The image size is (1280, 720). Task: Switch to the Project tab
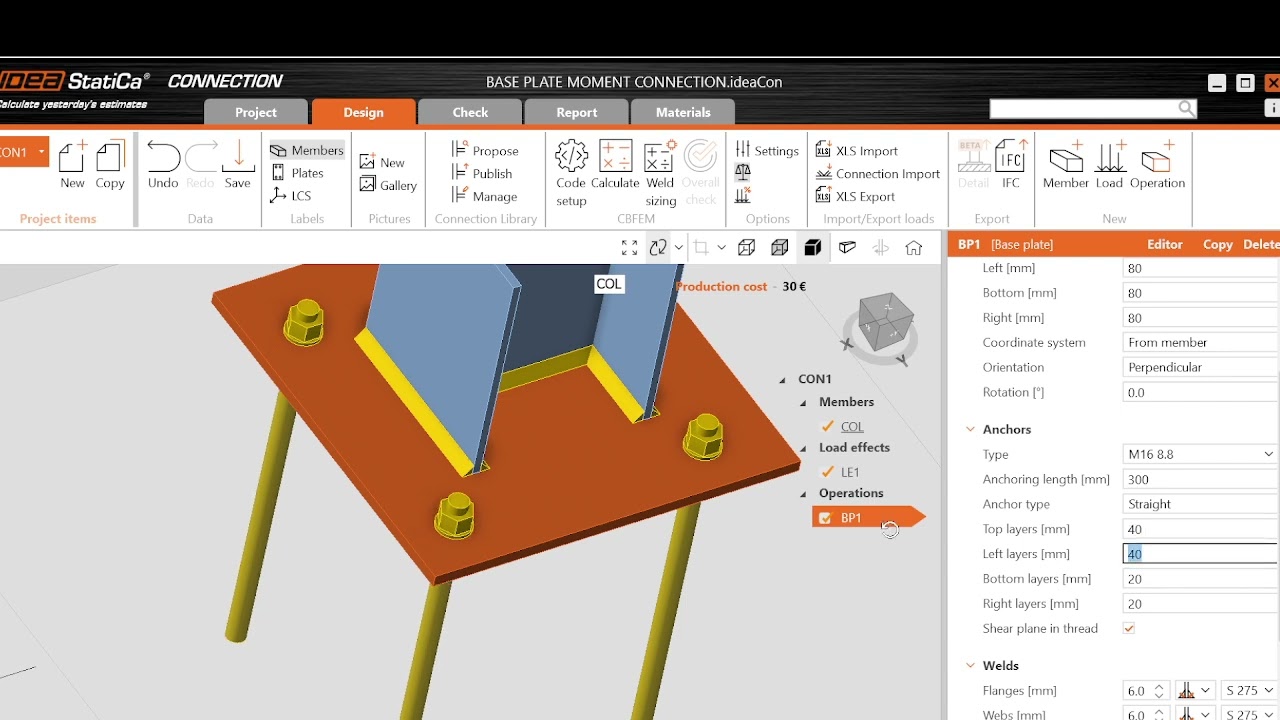point(256,112)
